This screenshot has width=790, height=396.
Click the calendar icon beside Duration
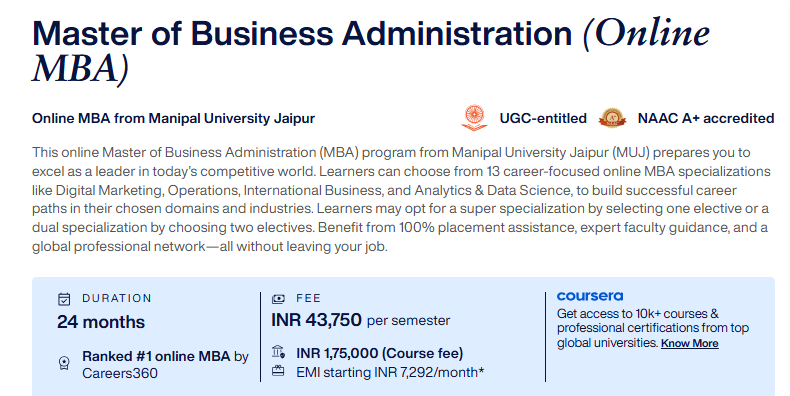(x=64, y=299)
